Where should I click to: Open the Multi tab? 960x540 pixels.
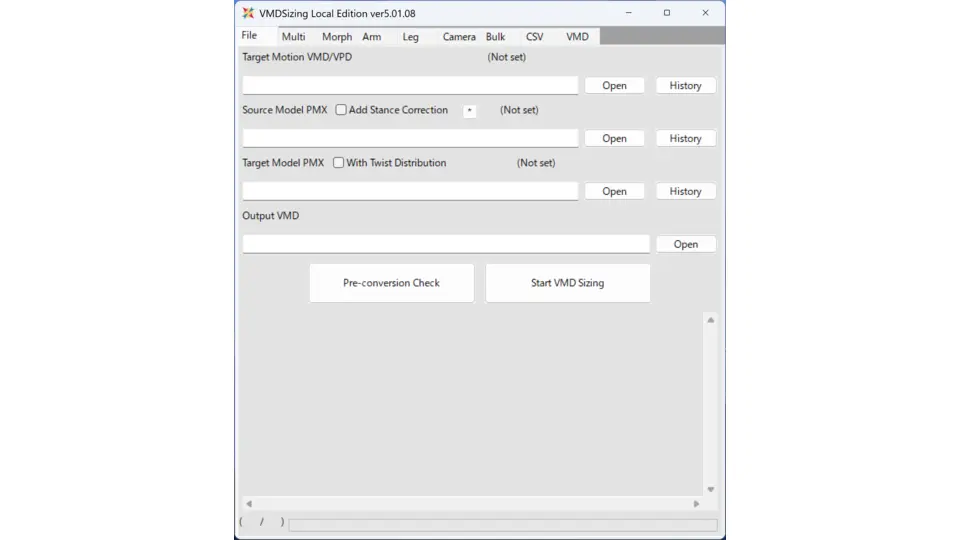(x=293, y=37)
